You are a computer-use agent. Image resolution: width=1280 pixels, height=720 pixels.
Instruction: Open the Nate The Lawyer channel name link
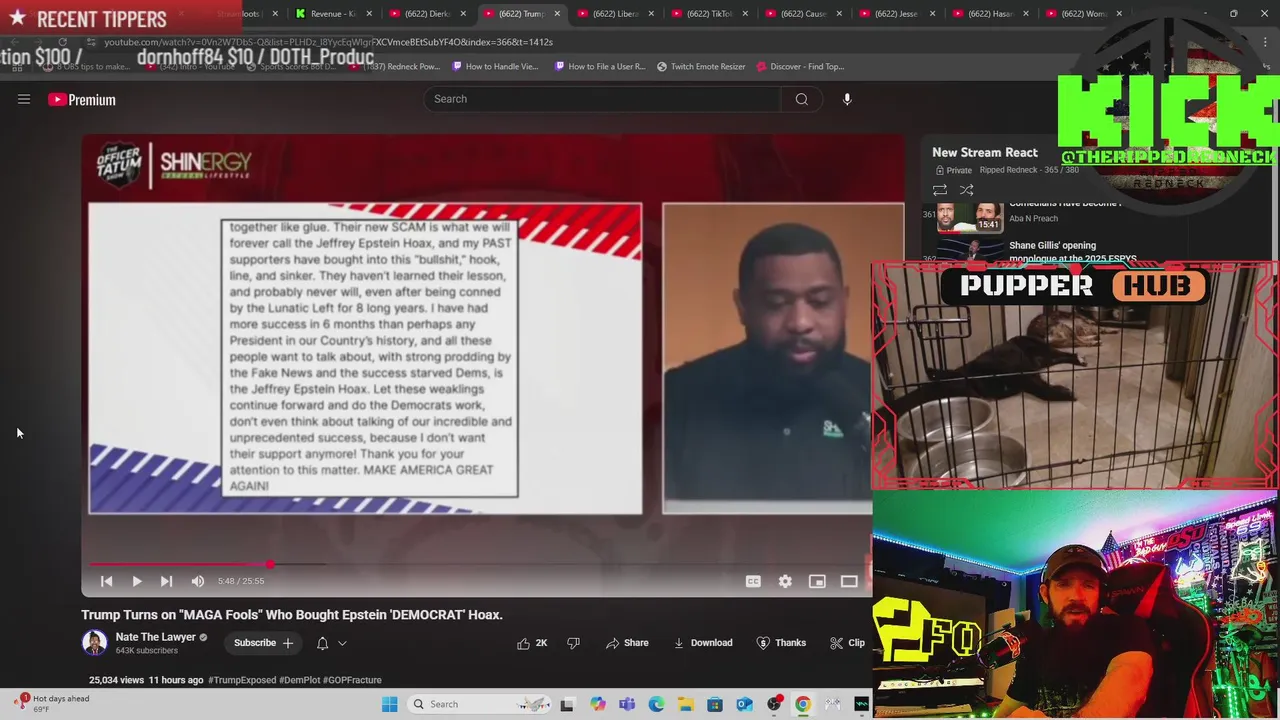pyautogui.click(x=155, y=637)
